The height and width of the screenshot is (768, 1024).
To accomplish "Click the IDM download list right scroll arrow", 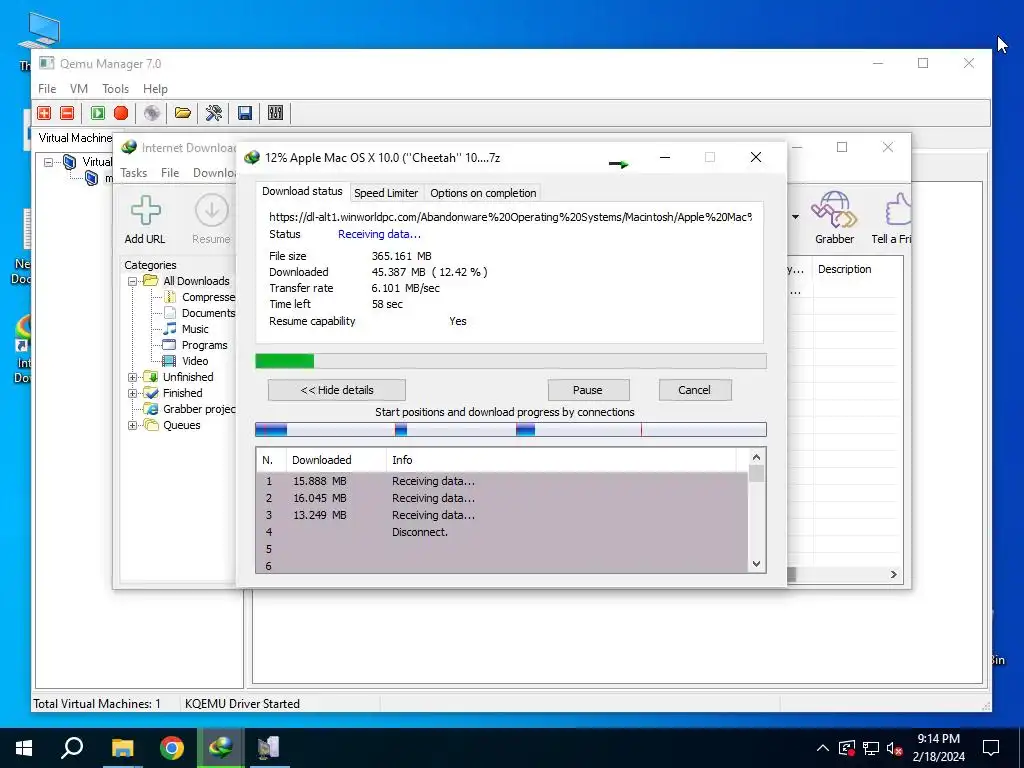I will click(893, 575).
